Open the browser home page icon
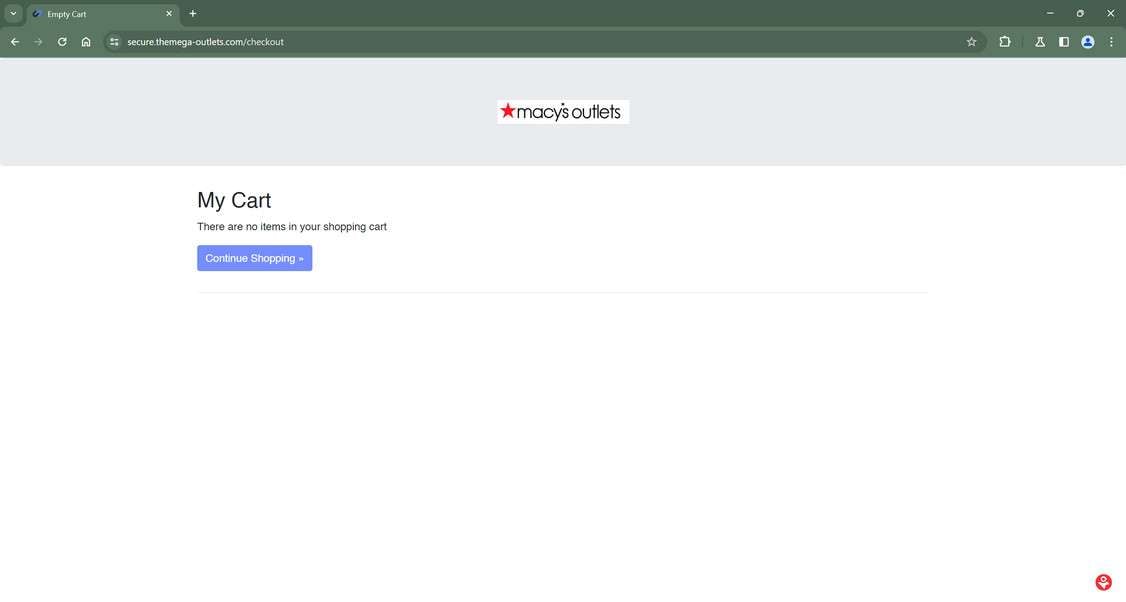The width and height of the screenshot is (1126, 602). (86, 42)
